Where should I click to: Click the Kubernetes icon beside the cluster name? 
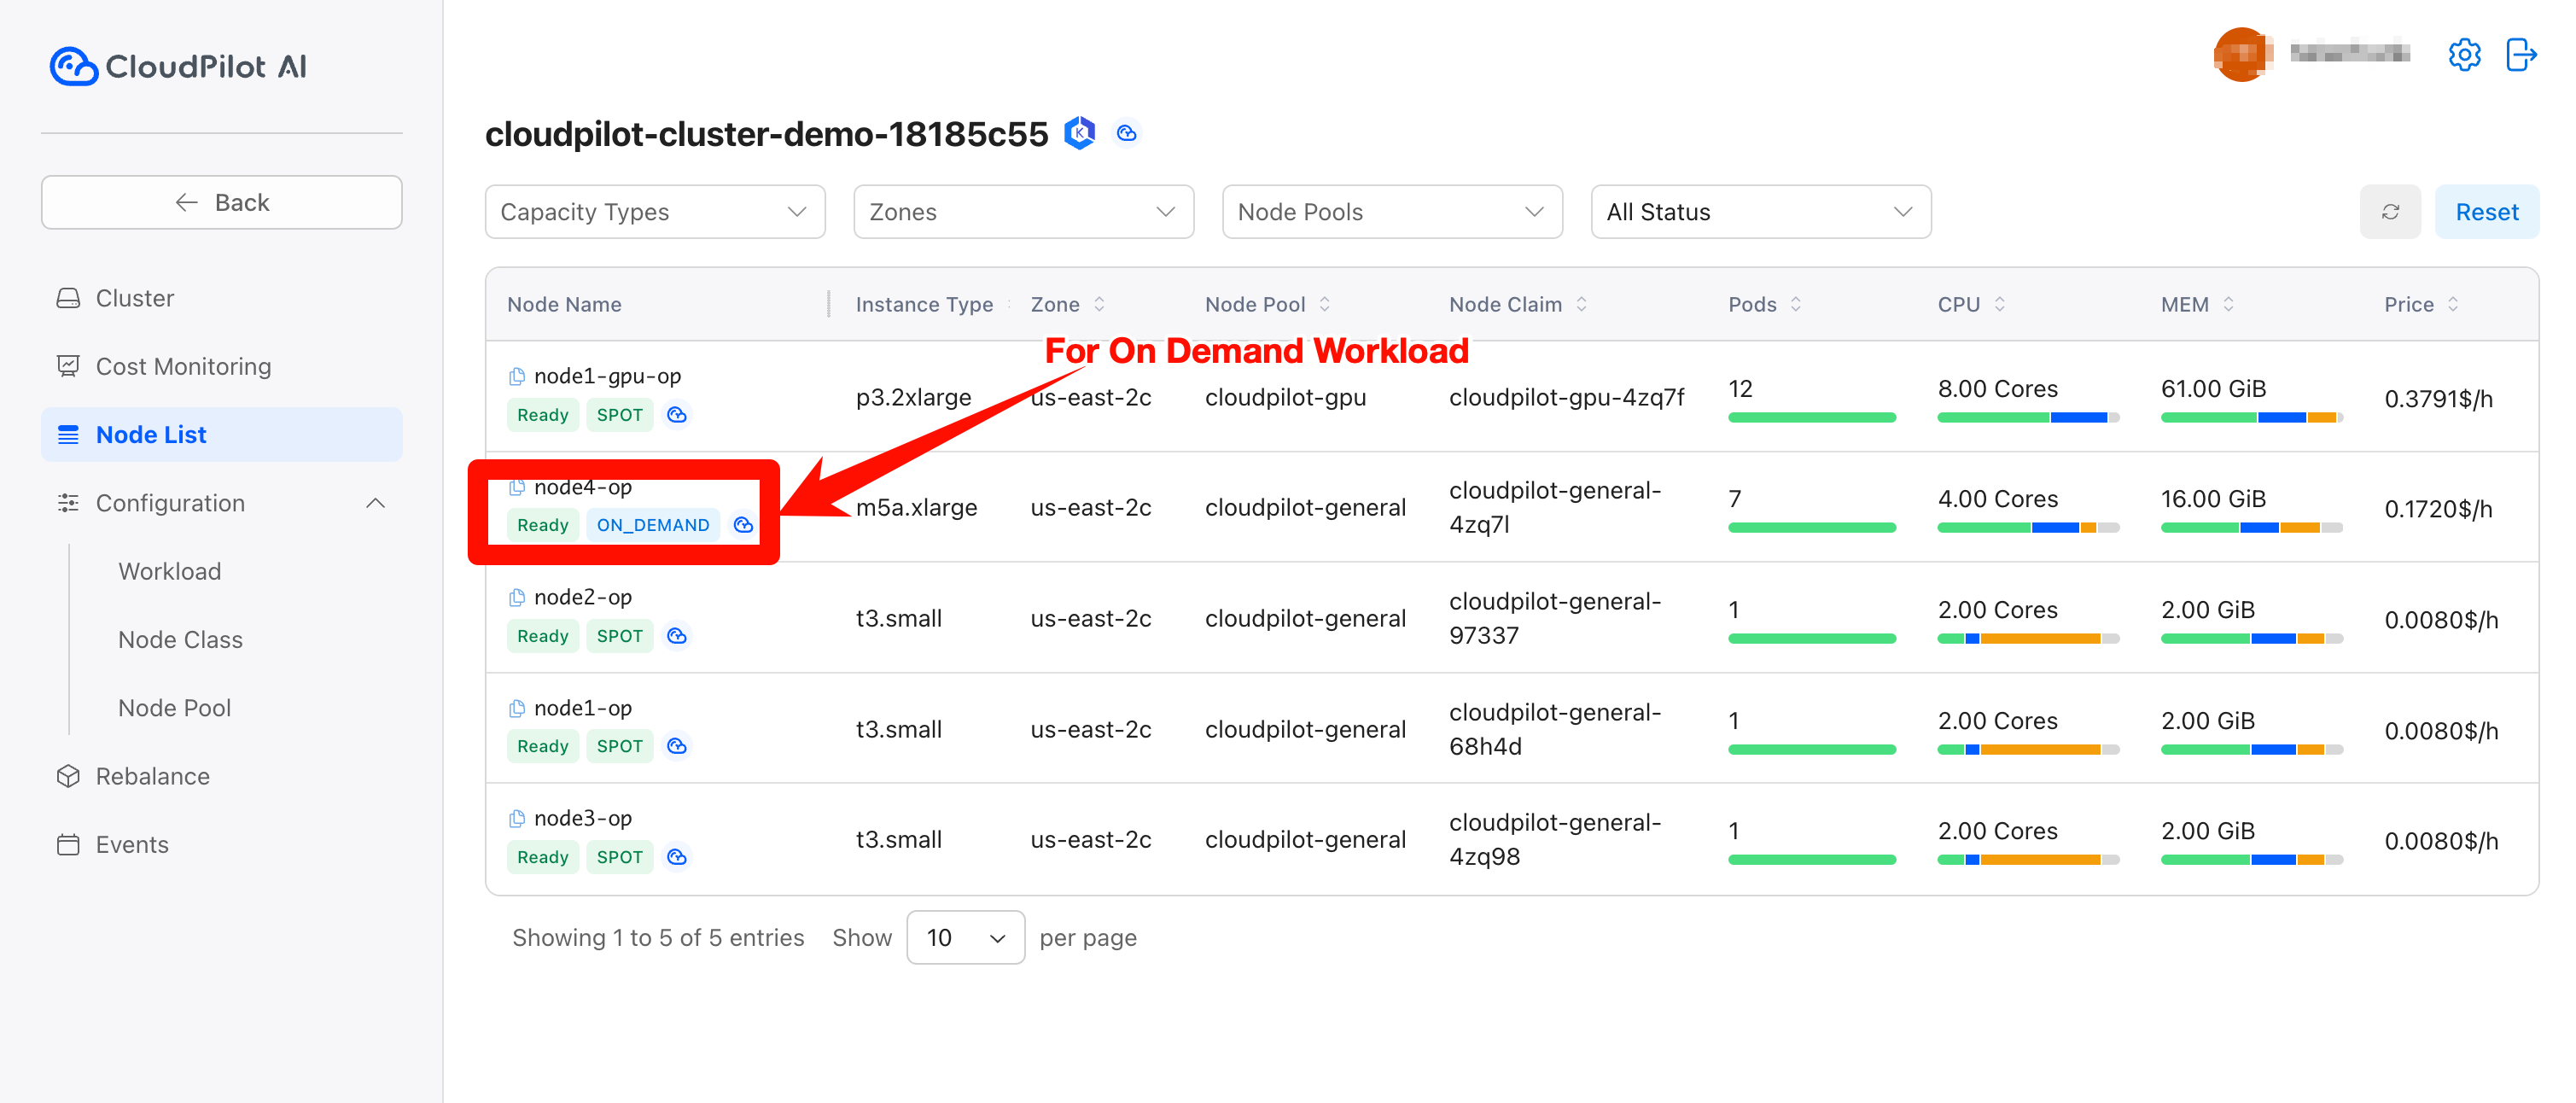point(1081,132)
